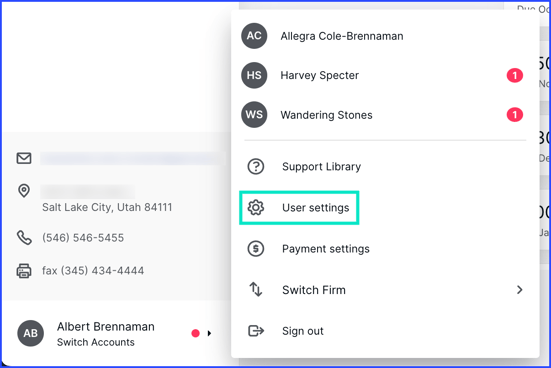Choose Switch Firm
The height and width of the screenshot is (368, 551).
(x=314, y=290)
